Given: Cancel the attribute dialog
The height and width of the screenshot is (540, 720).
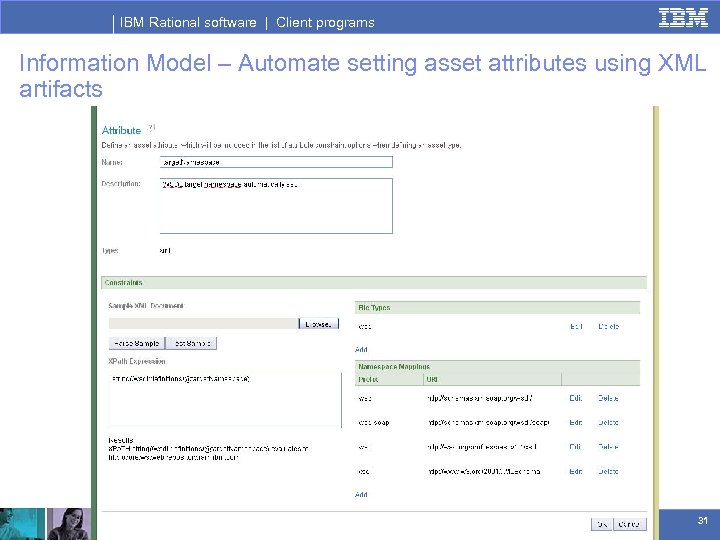Looking at the screenshot, I should [x=629, y=523].
